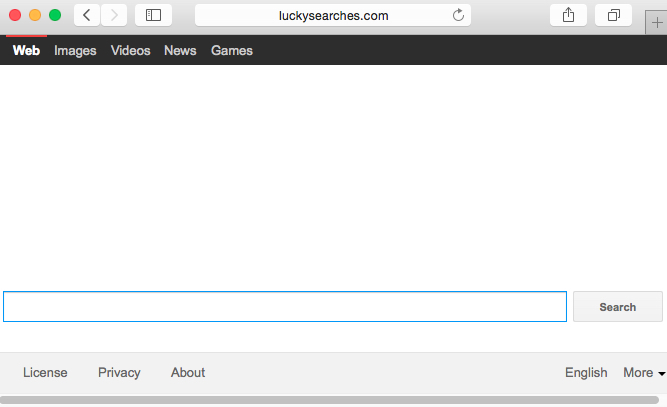Expand the More dropdown in footer

click(x=643, y=373)
